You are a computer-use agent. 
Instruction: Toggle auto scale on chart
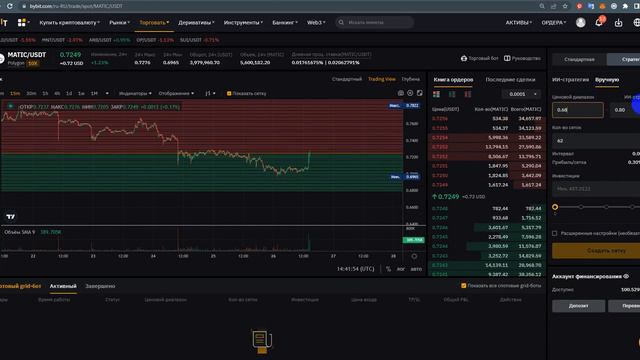coord(416,269)
